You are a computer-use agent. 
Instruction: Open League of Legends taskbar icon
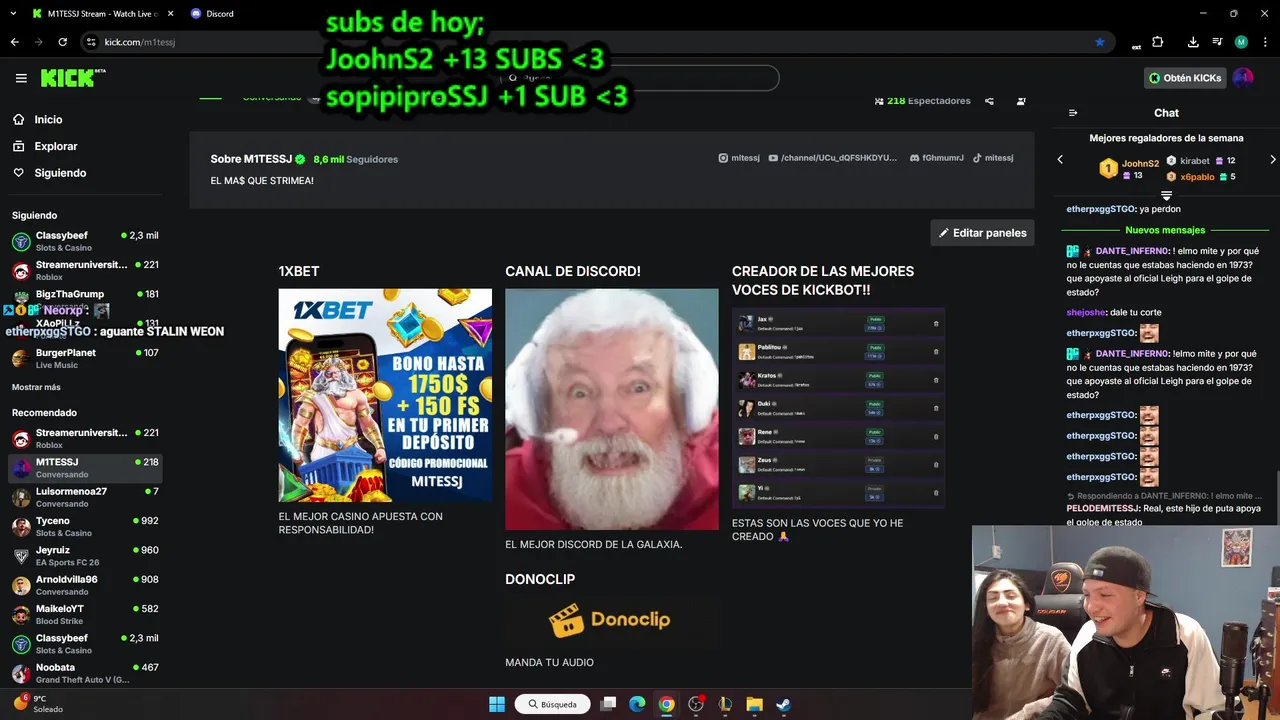725,704
